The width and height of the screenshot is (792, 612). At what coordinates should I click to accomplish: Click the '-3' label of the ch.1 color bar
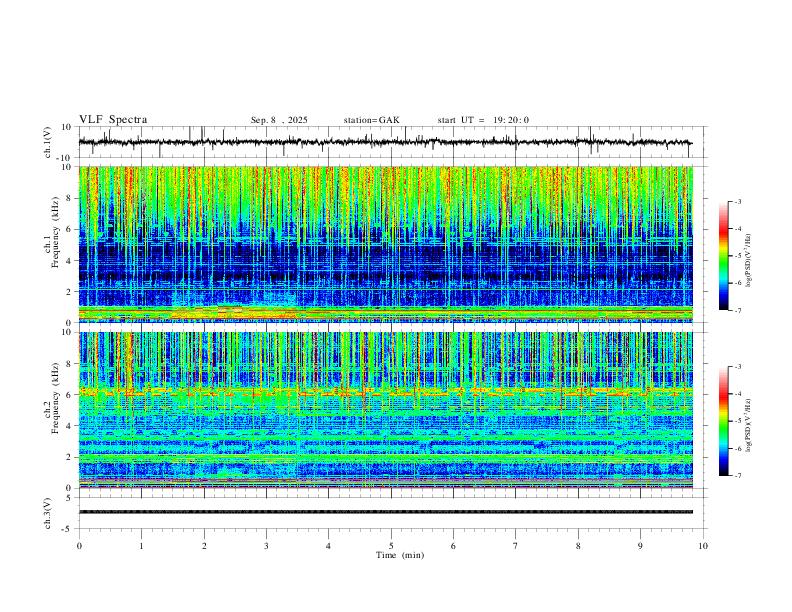[x=737, y=201]
